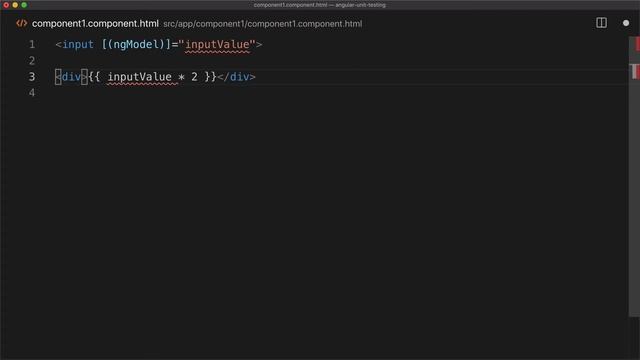Screen dimensions: 640x360
Task: Click inputValue inside the interpolation on line 3
Action: click(x=139, y=77)
